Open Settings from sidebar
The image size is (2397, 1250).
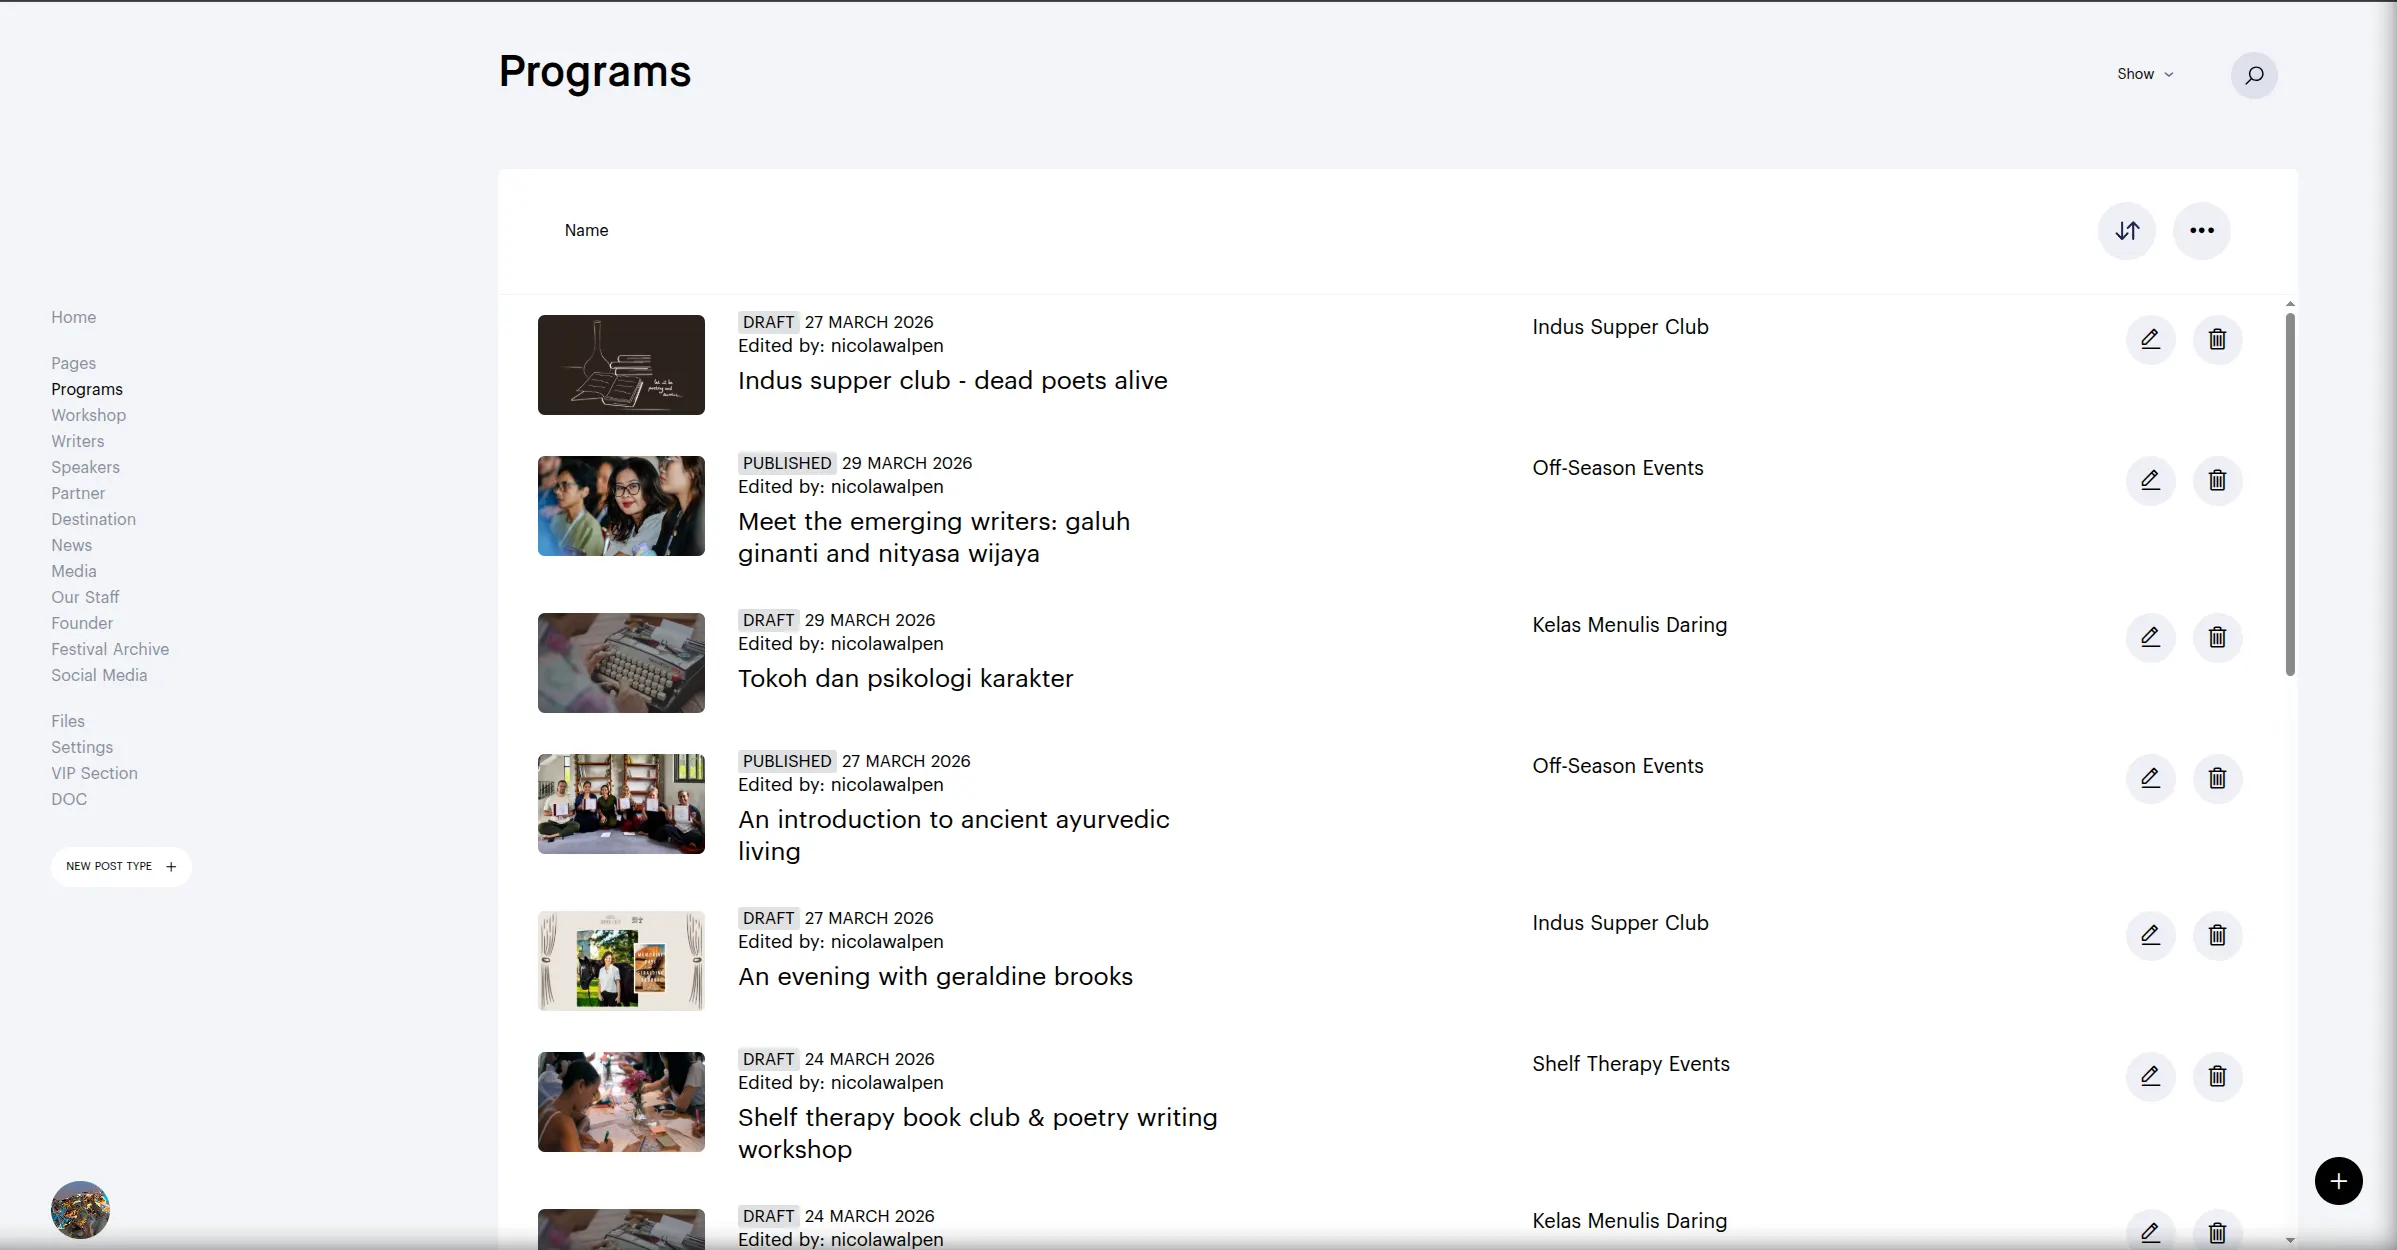coord(82,747)
